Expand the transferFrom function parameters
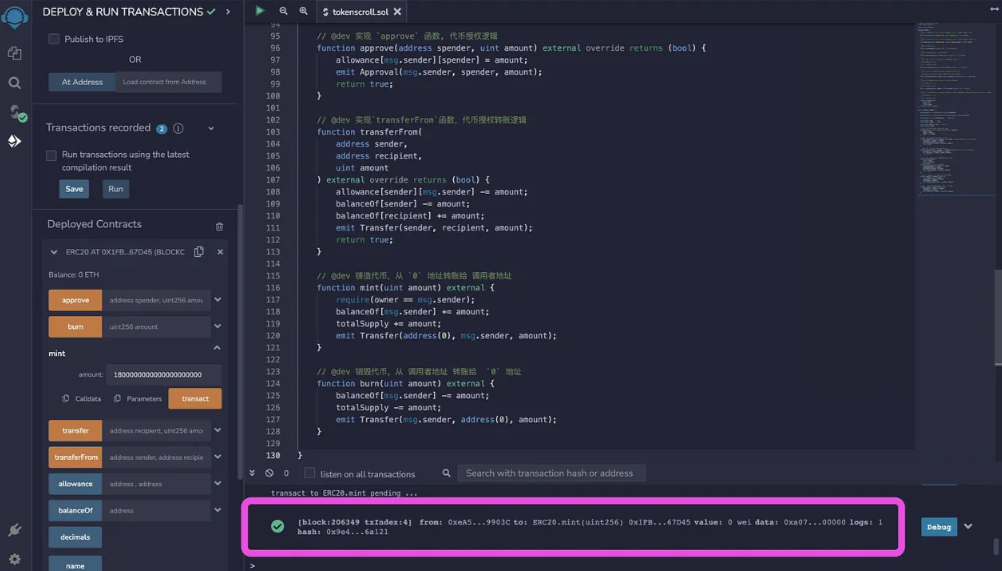This screenshot has width=1002, height=571. click(218, 457)
